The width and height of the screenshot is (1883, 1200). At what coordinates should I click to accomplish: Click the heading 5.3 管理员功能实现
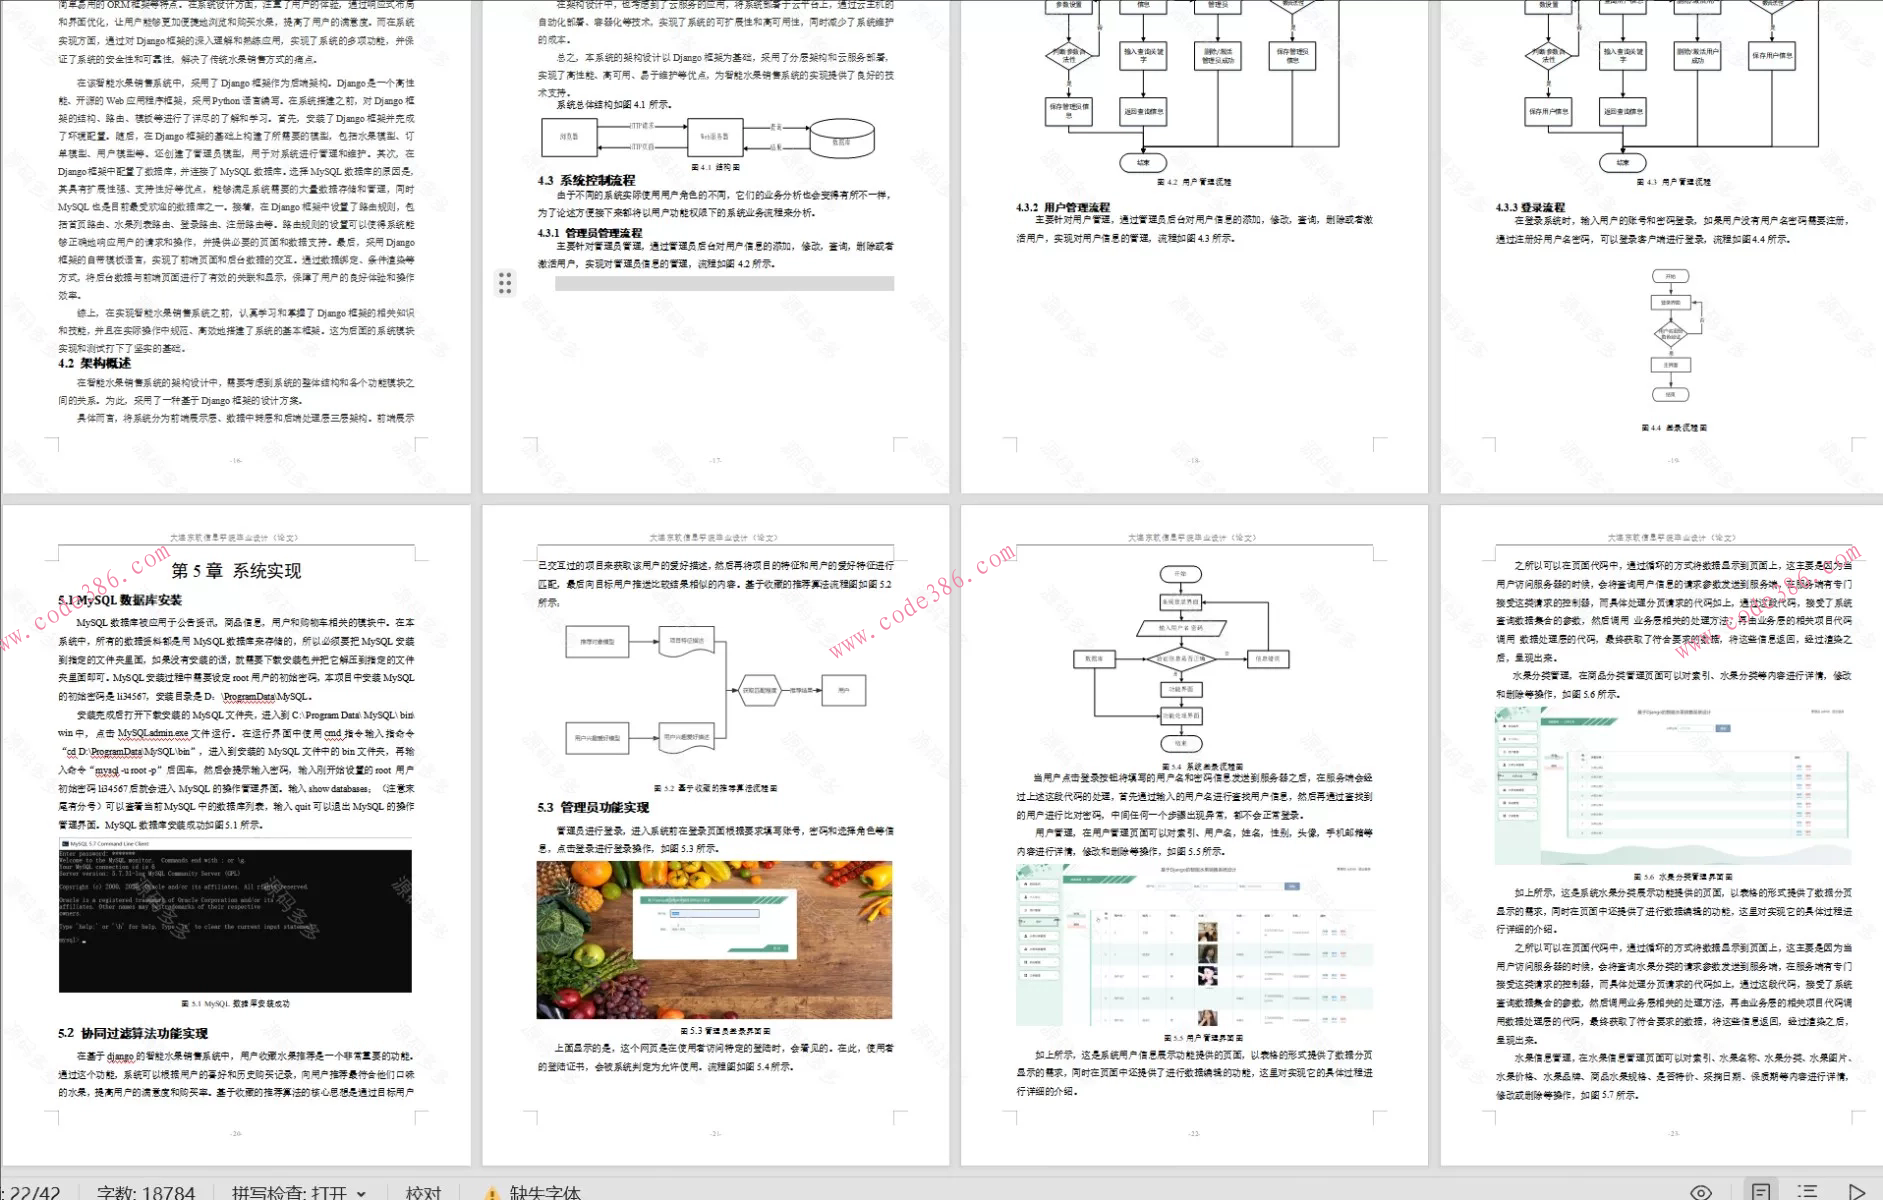point(593,807)
